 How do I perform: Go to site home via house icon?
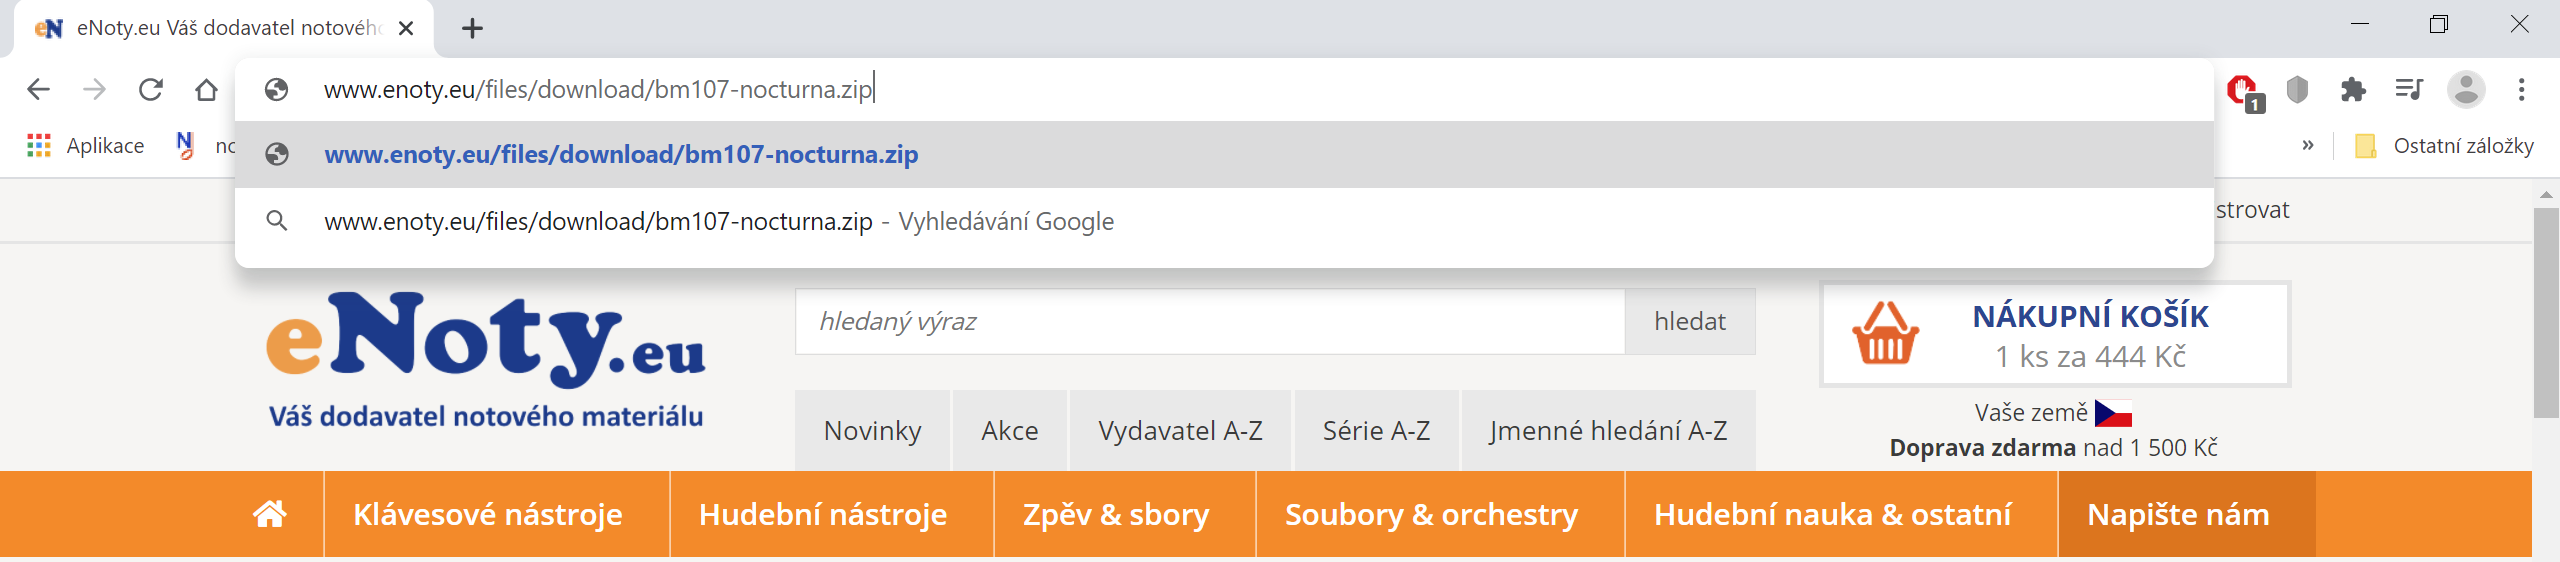coord(269,514)
